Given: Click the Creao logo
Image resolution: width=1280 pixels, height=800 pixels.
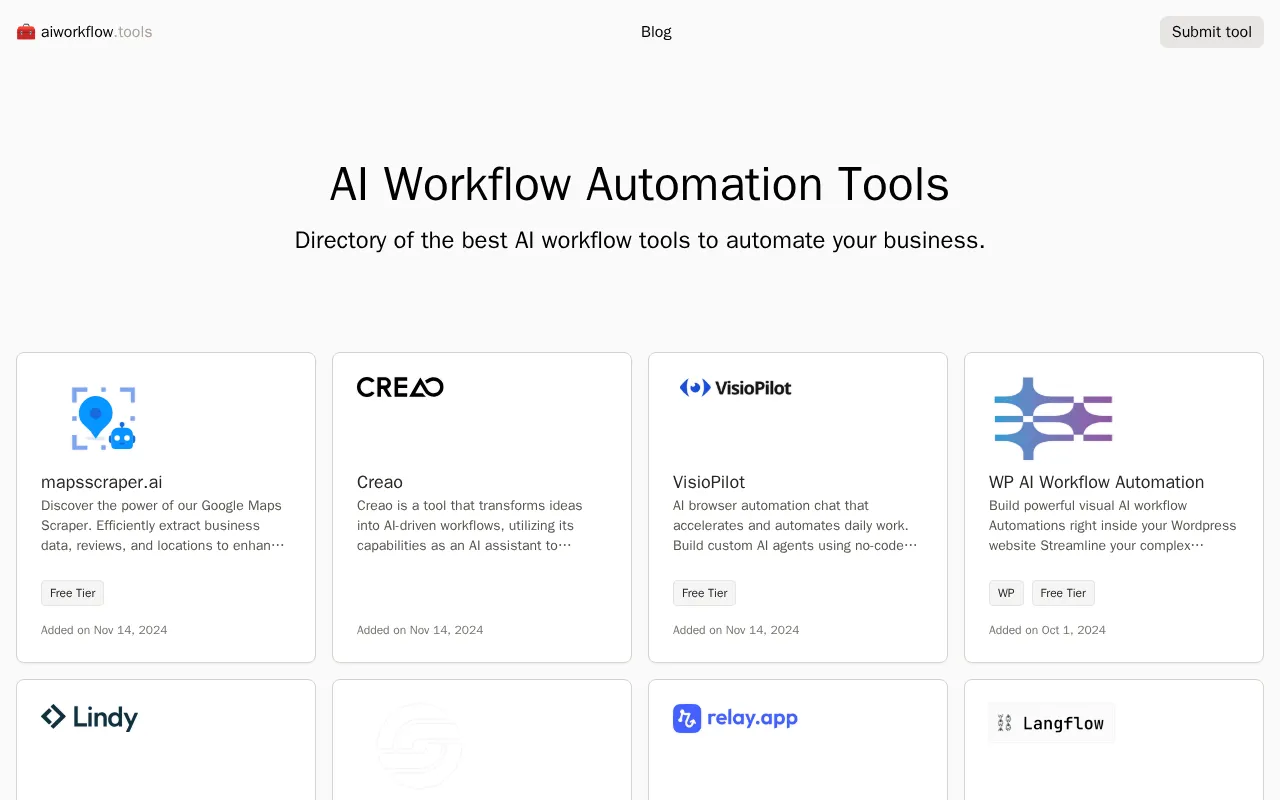Looking at the screenshot, I should pos(400,387).
